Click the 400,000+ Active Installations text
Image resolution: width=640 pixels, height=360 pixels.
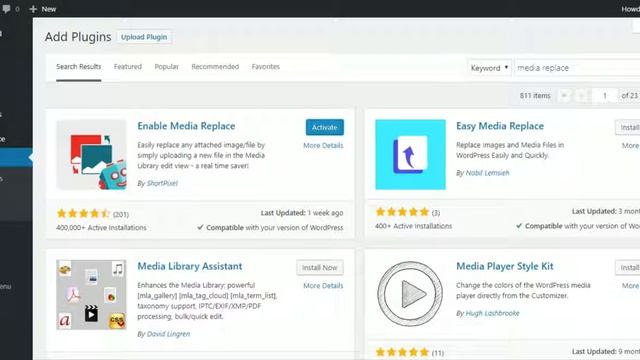click(x=101, y=228)
